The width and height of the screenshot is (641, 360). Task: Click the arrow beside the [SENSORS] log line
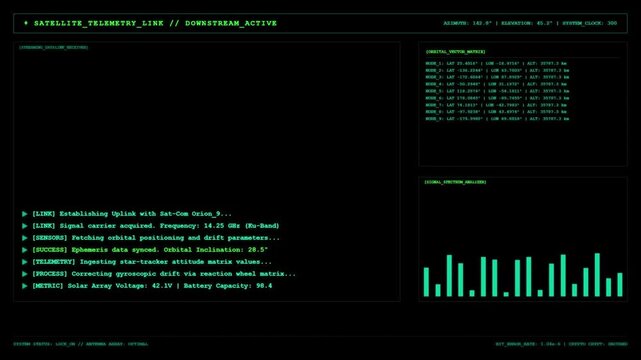pos(25,238)
